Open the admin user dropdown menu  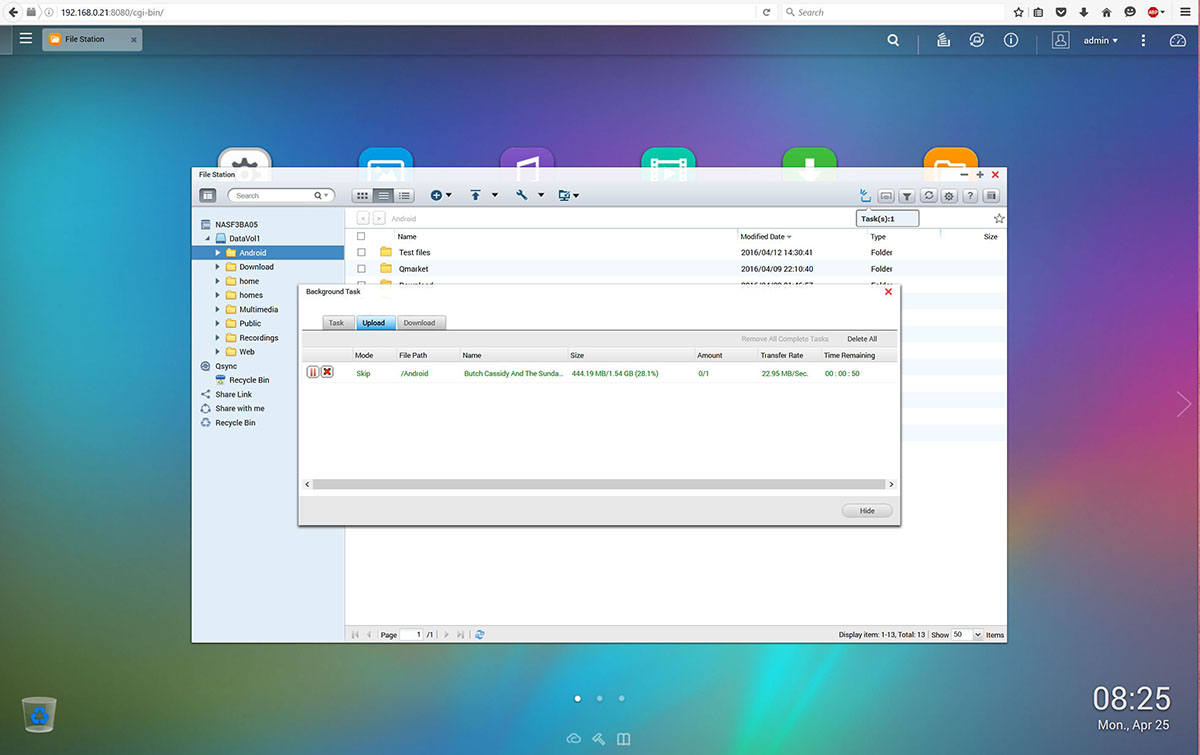1100,41
